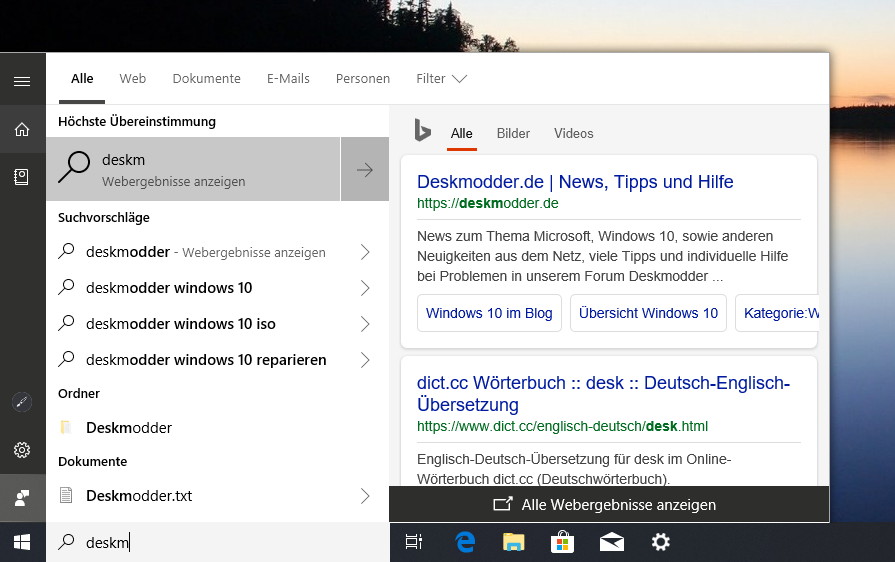Click the dict.cc englisch-deutsch URL
The image size is (895, 562).
point(562,426)
